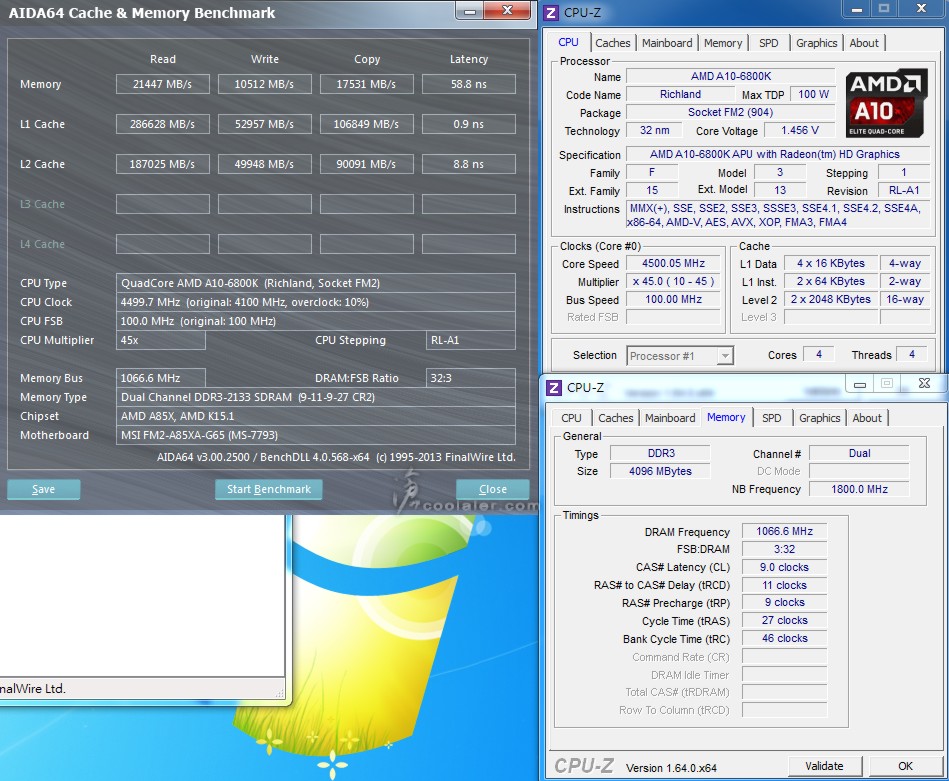Click the CAS# Latency value 9.0 clocks
Viewport: 949px width, 781px height.
pos(784,567)
